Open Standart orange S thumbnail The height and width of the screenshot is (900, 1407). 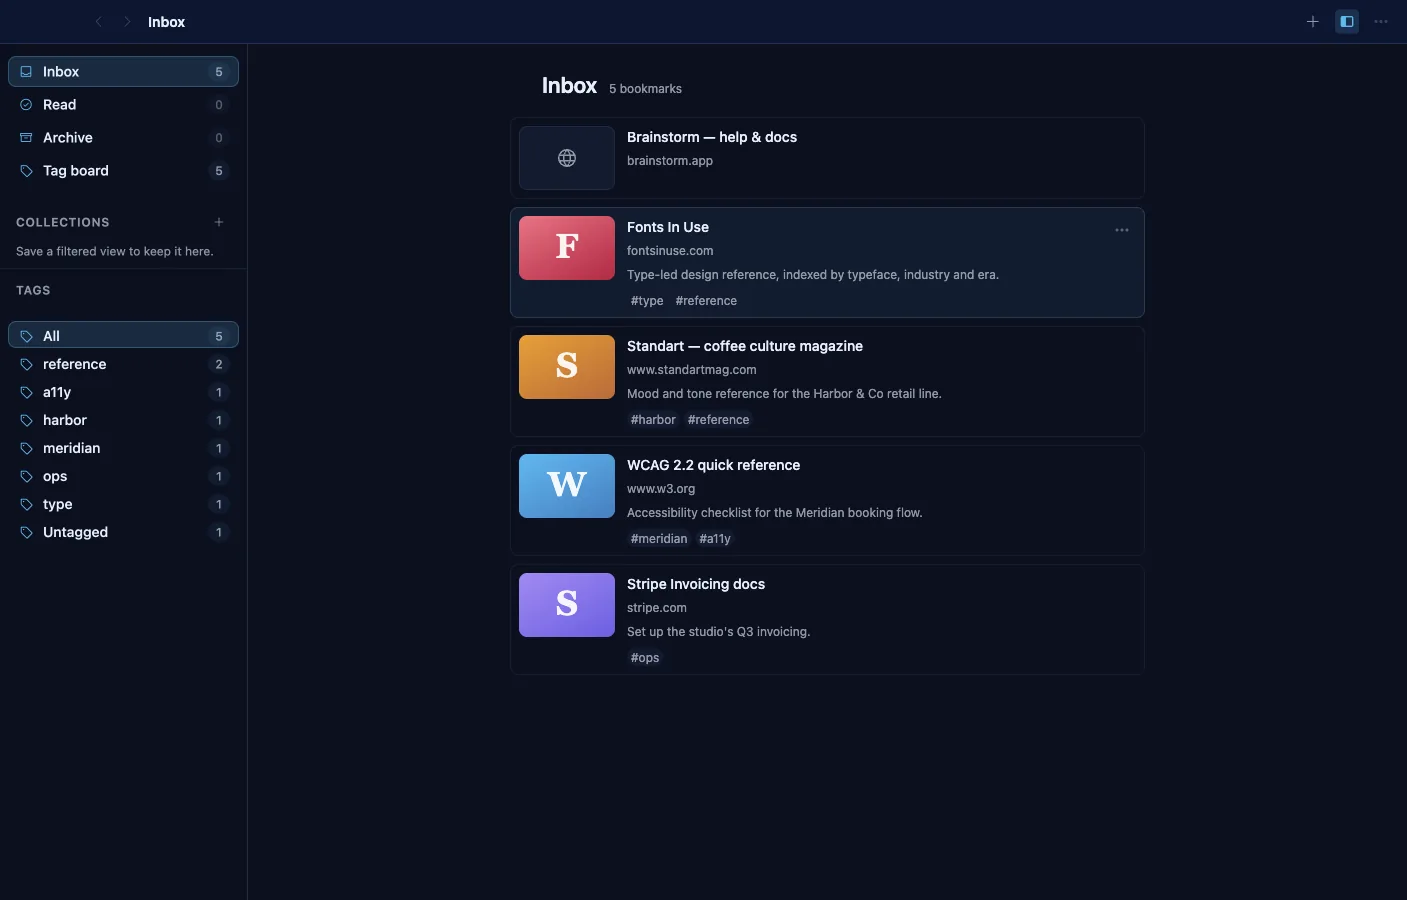567,367
